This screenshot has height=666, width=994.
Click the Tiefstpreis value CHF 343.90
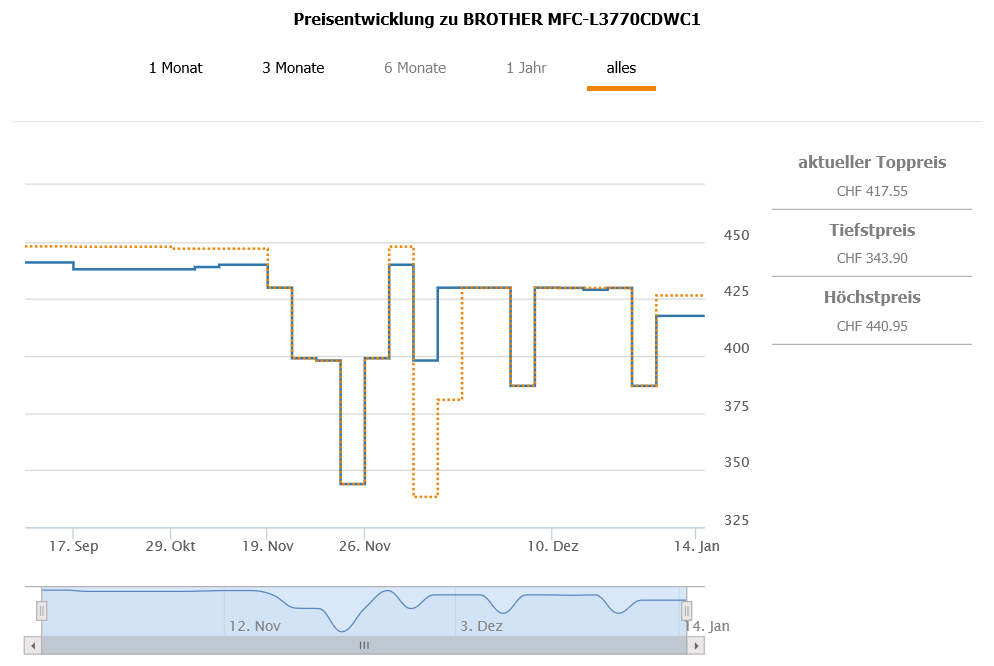pyautogui.click(x=872, y=258)
